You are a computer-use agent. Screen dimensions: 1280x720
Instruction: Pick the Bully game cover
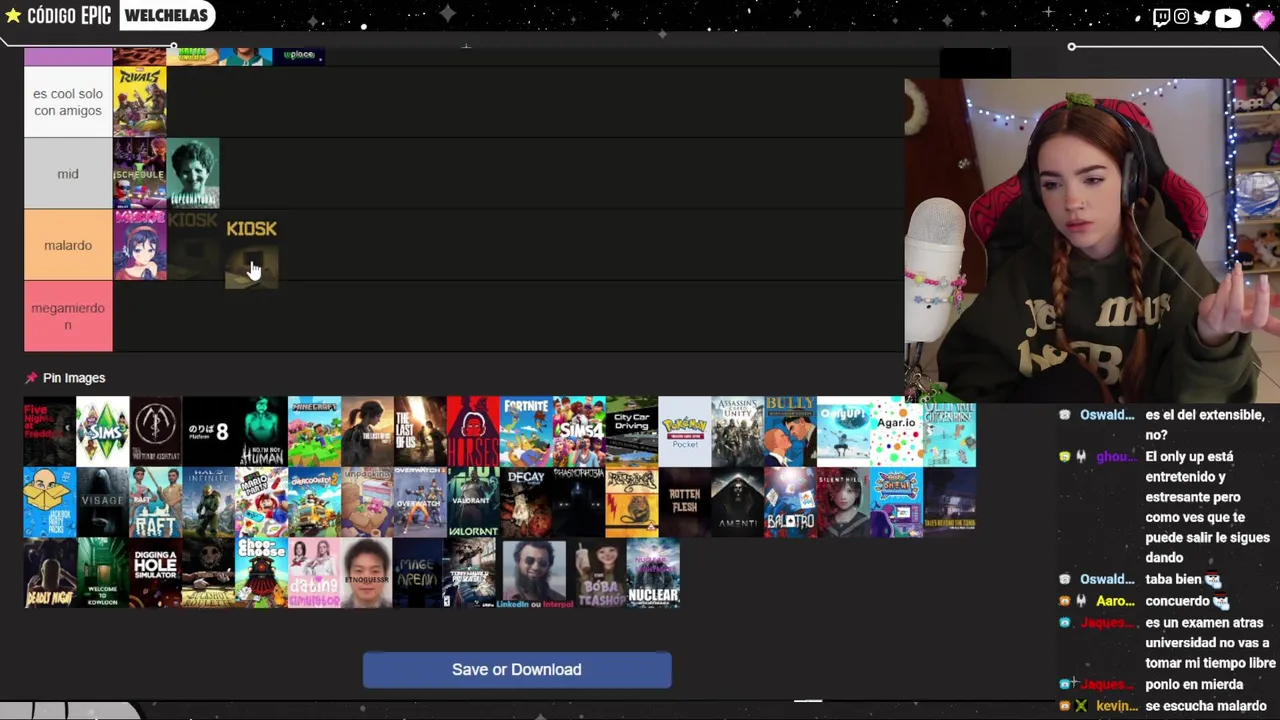(x=791, y=432)
